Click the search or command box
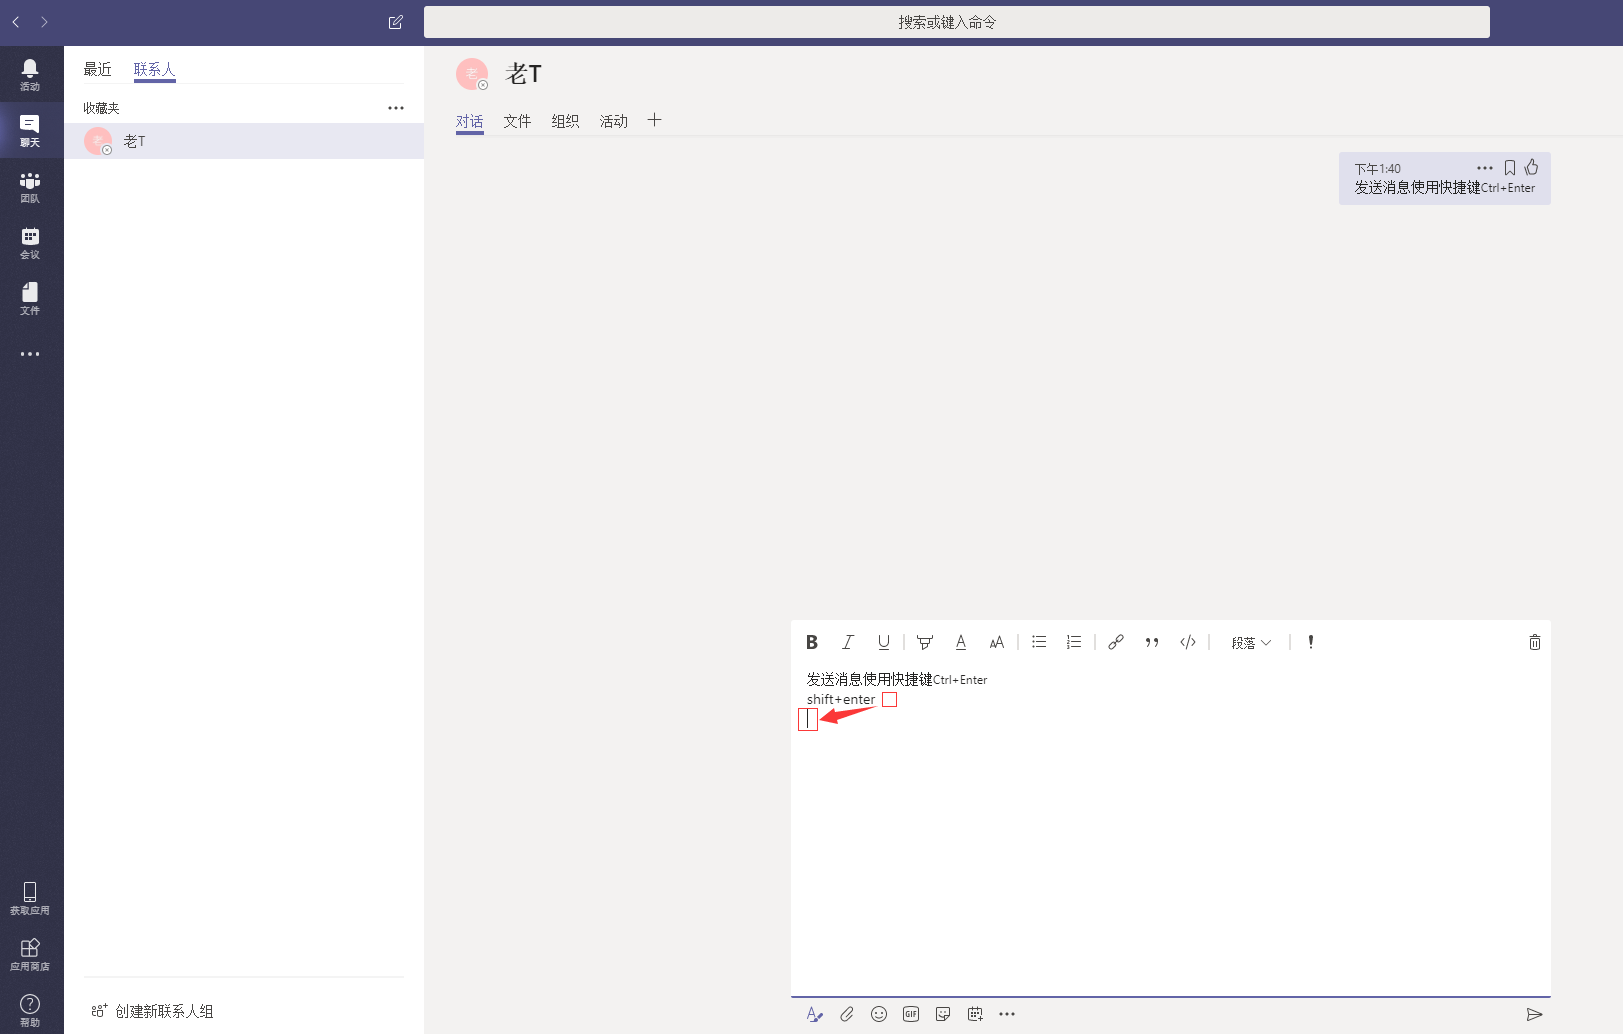Image resolution: width=1623 pixels, height=1034 pixels. coord(957,22)
